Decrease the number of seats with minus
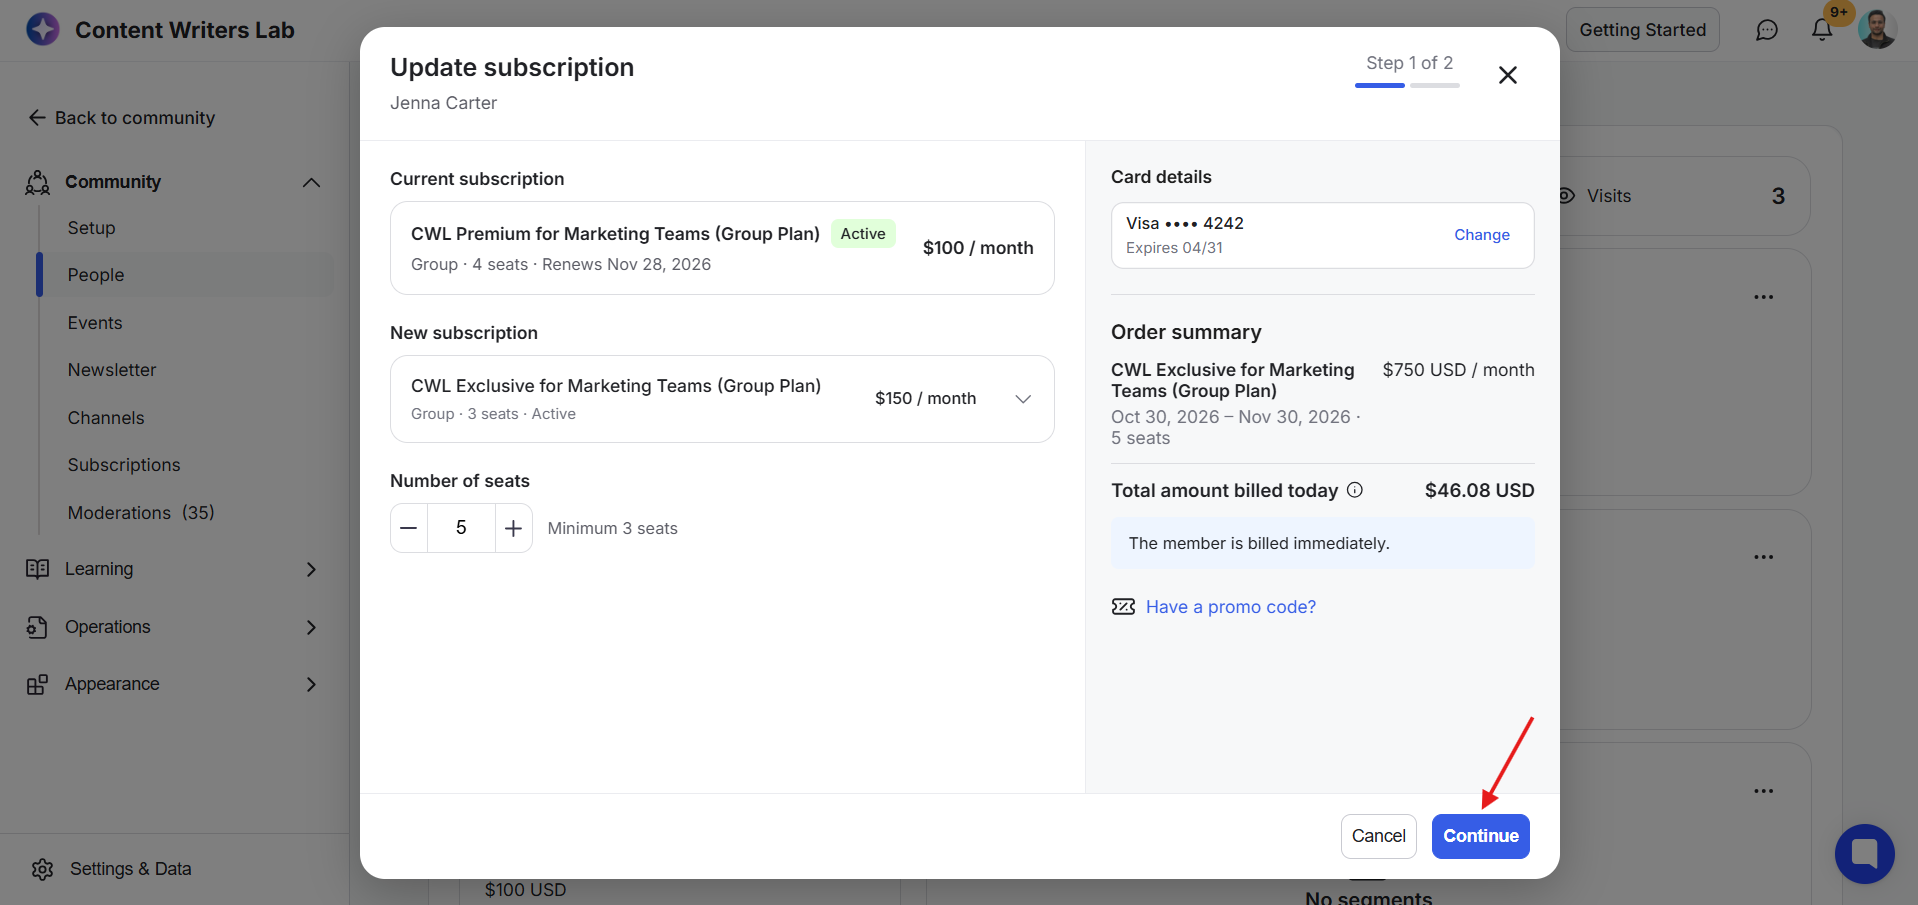 [x=409, y=528]
